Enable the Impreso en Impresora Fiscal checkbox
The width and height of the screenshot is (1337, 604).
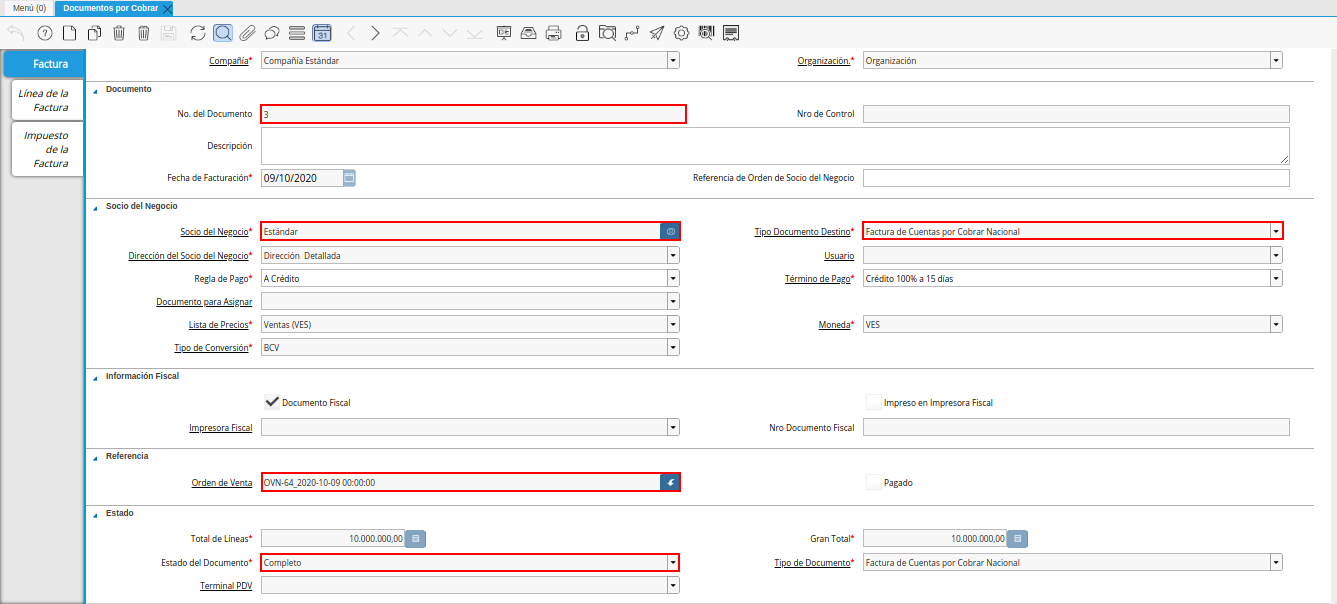tap(875, 402)
